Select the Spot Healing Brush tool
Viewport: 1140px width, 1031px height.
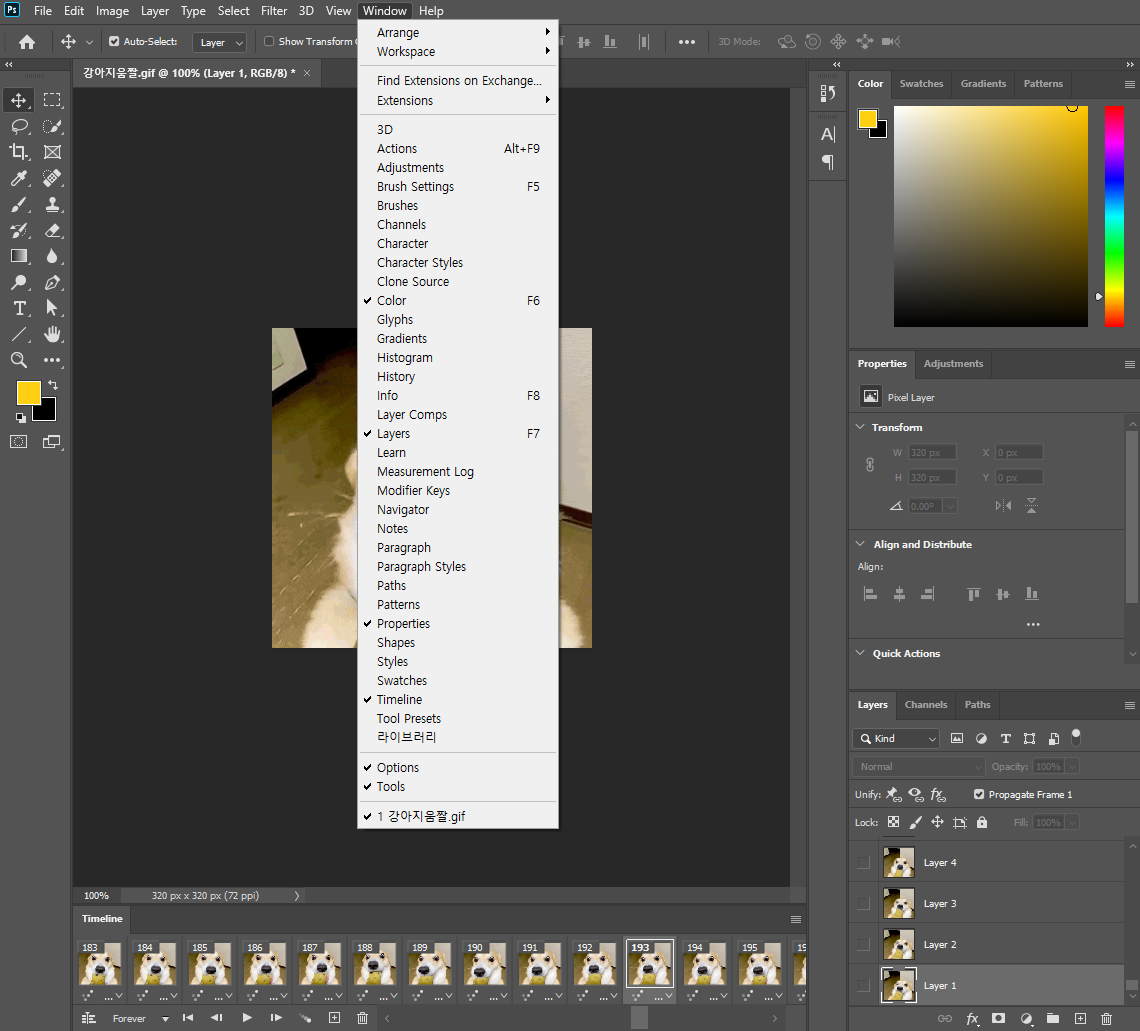[52, 178]
